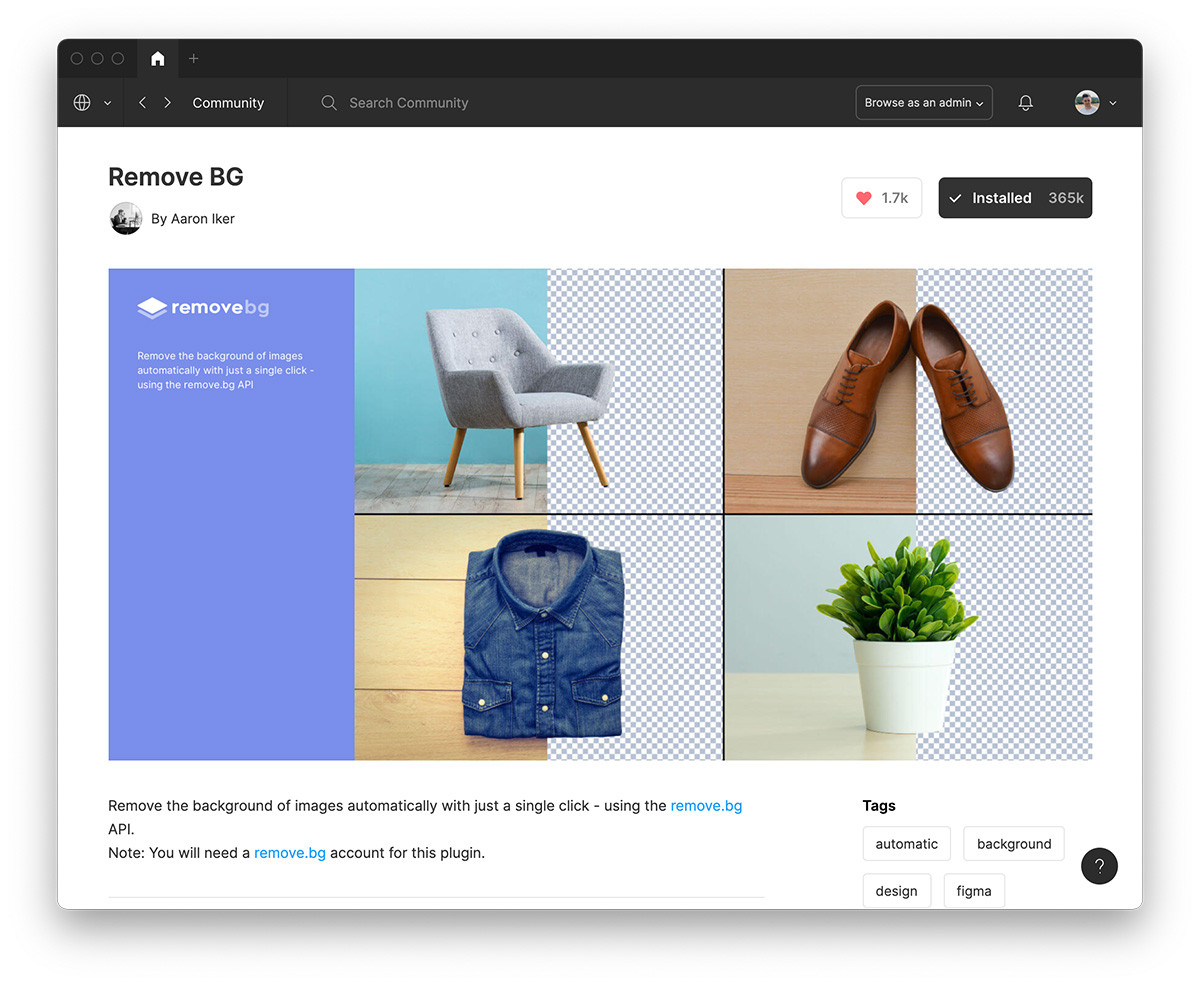Open remove.bg account link in note
The width and height of the screenshot is (1200, 985).
click(290, 853)
